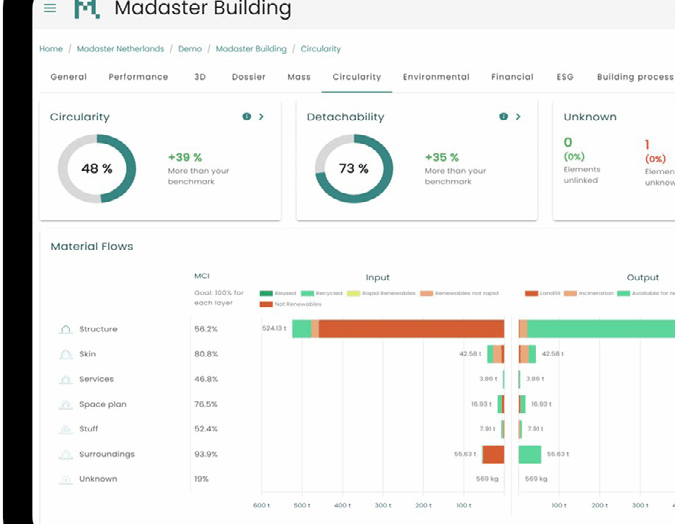
Task: Click the orange Structure input bar
Action: coord(410,329)
